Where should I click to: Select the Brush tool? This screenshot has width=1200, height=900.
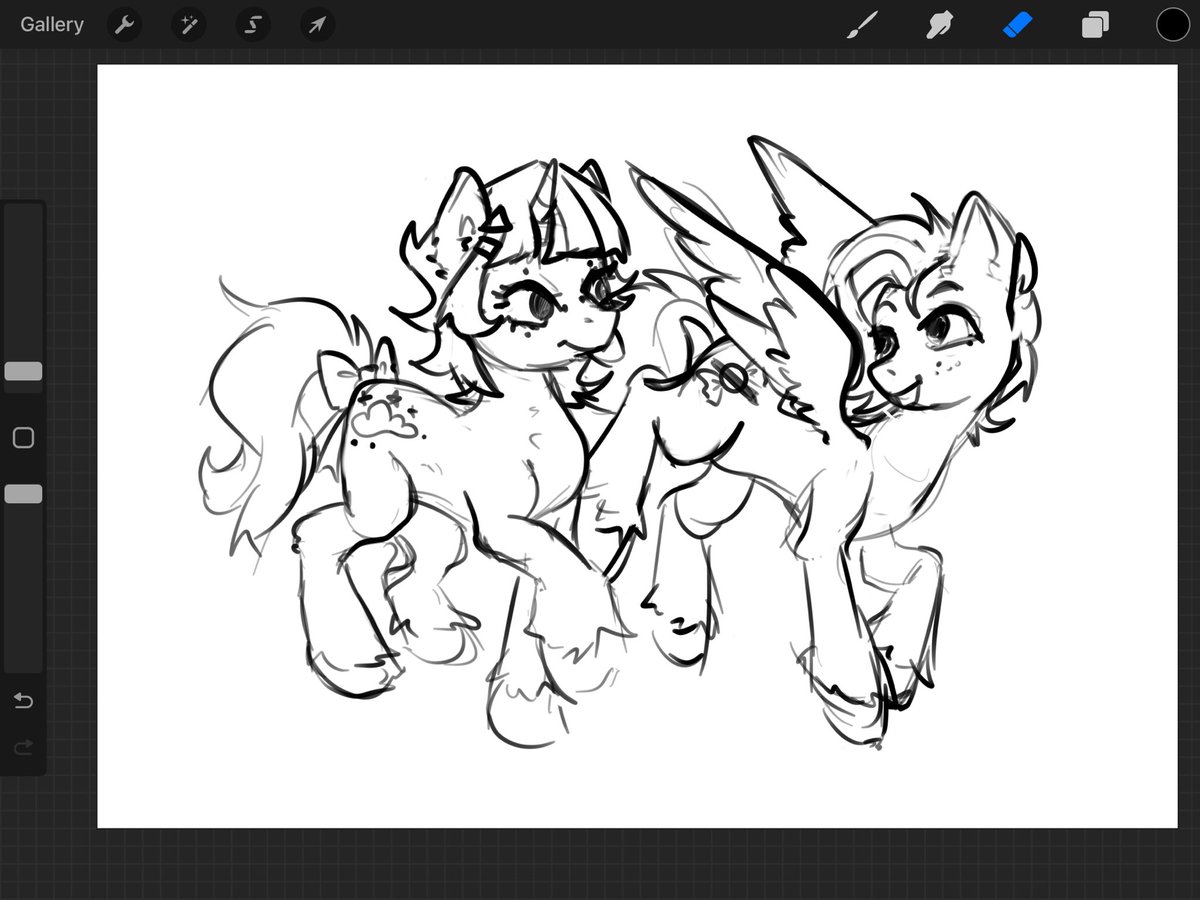860,25
